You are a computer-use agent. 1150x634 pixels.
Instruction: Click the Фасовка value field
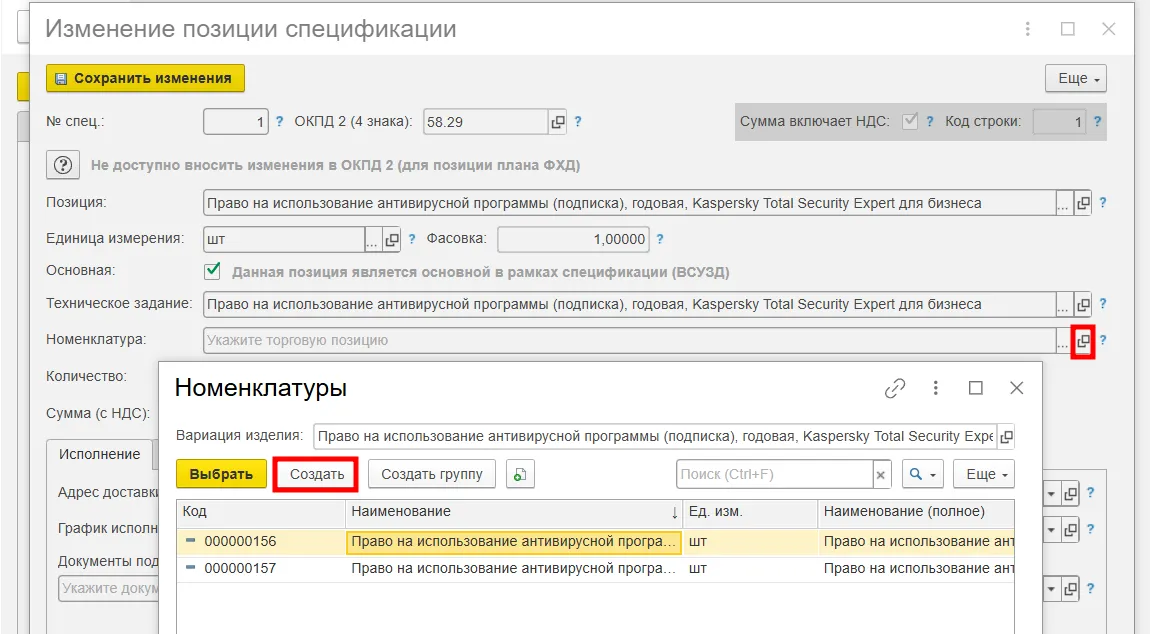[x=573, y=239]
